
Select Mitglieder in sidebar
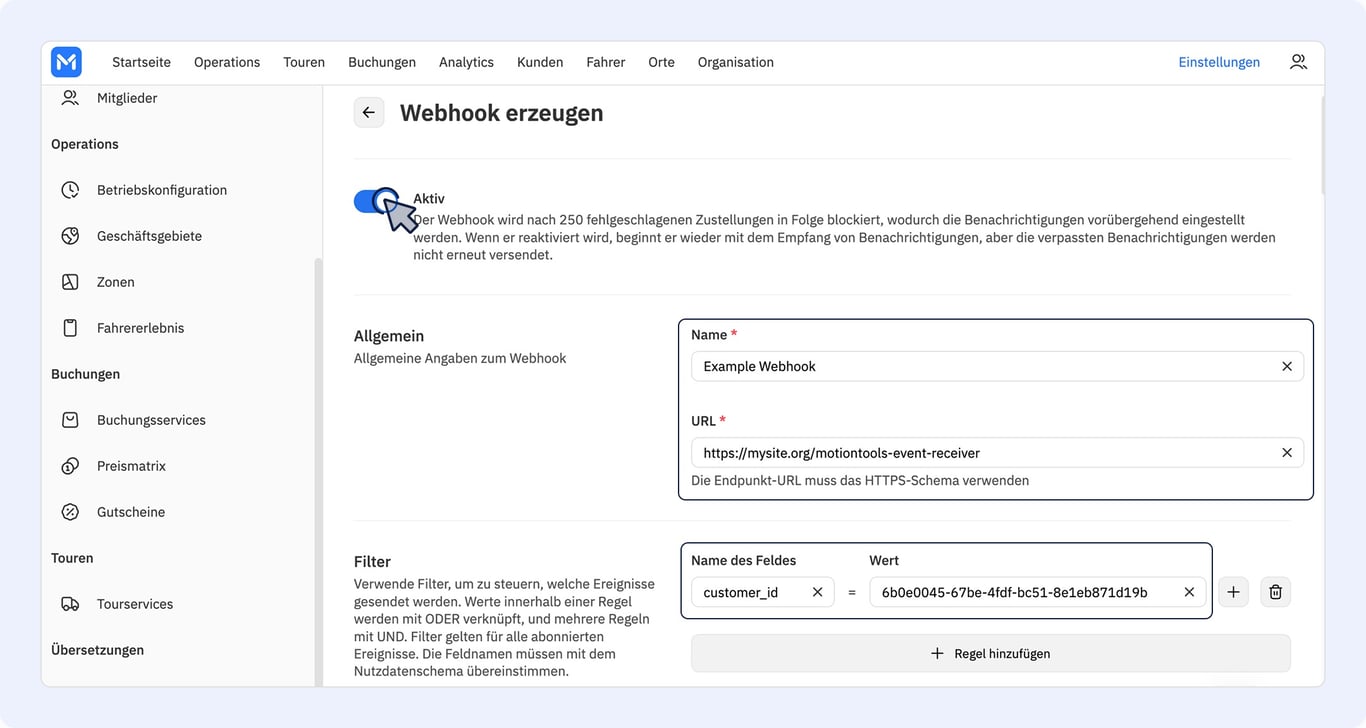pos(127,98)
